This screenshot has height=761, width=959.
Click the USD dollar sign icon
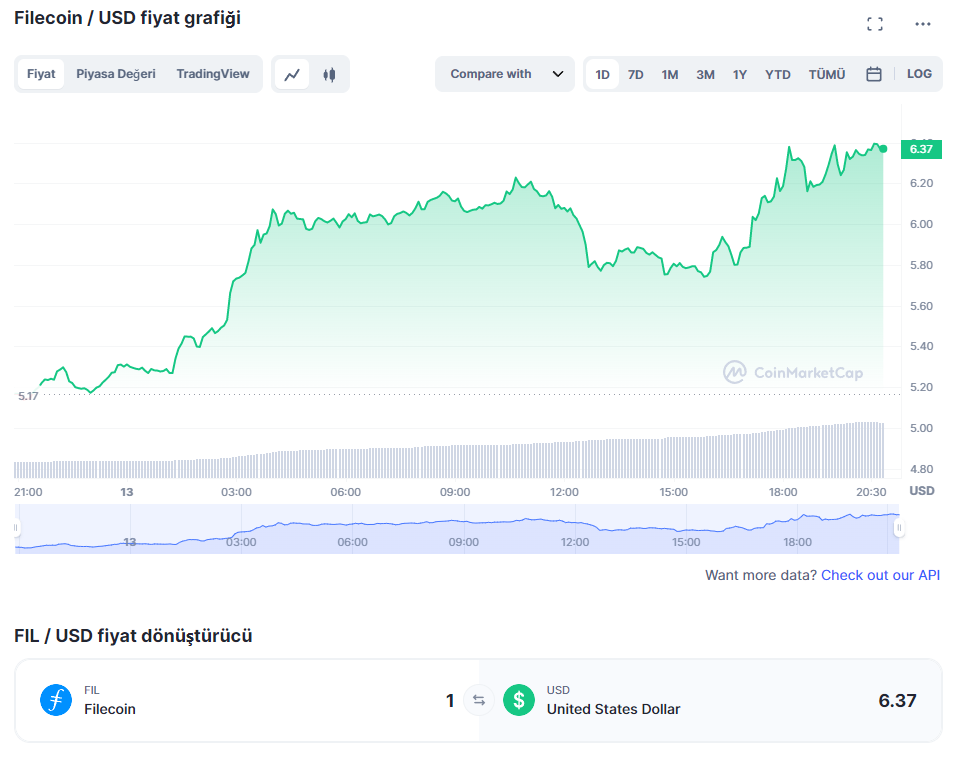(519, 700)
